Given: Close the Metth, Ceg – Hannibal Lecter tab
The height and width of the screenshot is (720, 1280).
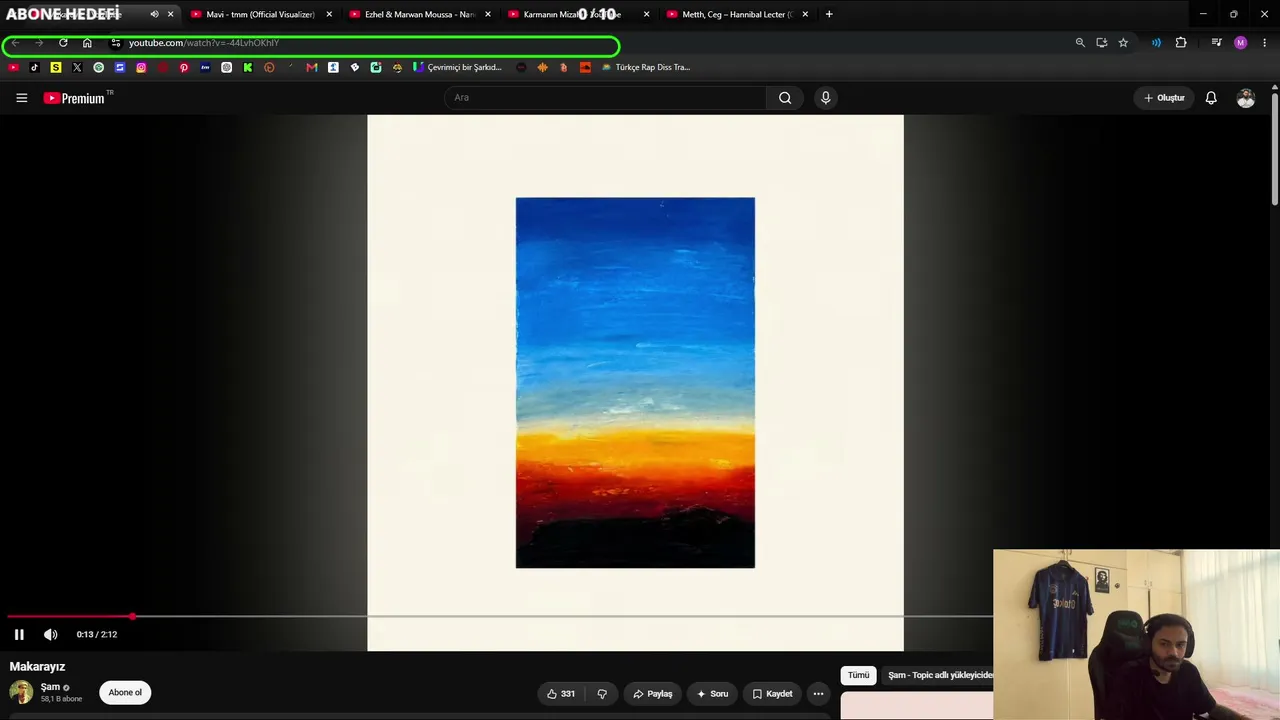Looking at the screenshot, I should click(x=805, y=14).
